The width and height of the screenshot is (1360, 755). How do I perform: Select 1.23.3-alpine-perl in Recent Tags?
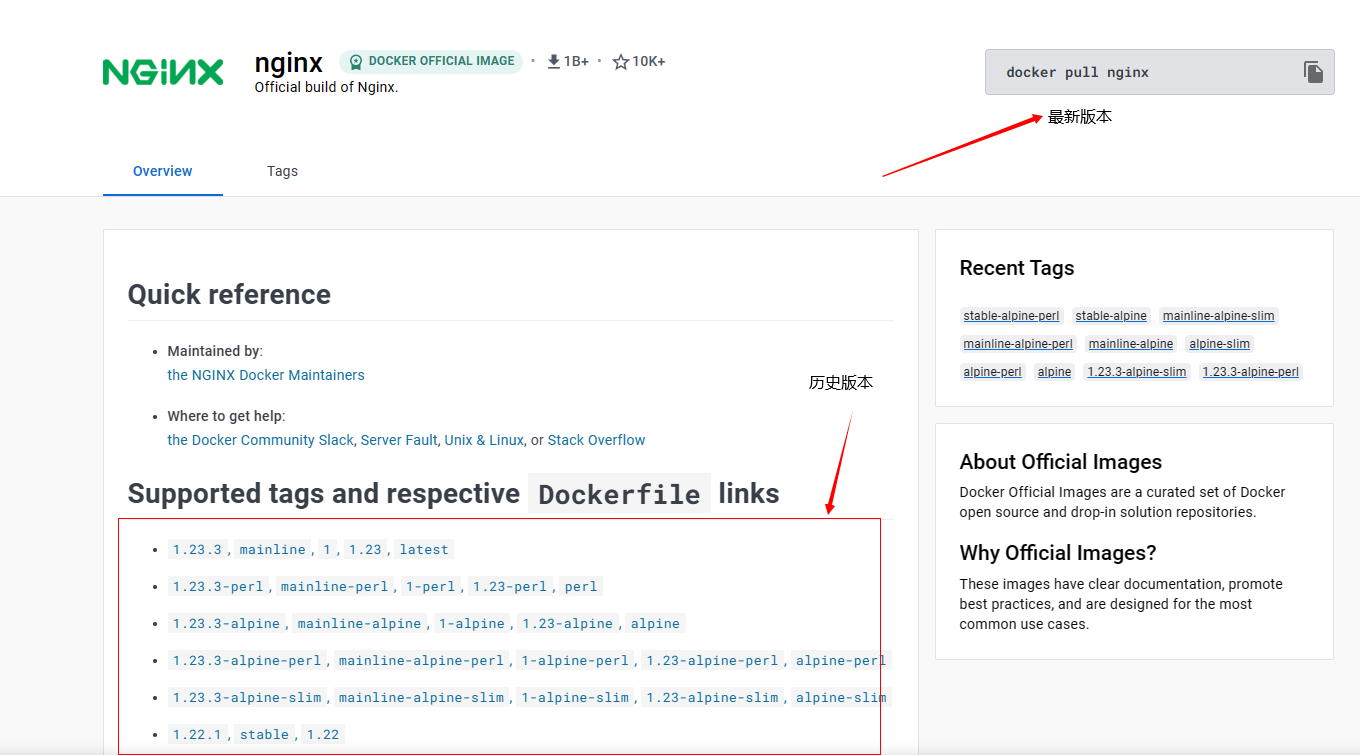pyautogui.click(x=1250, y=372)
